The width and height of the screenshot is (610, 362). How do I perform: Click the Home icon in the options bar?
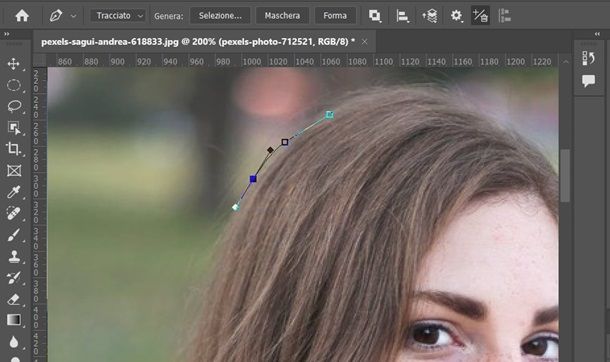click(22, 16)
